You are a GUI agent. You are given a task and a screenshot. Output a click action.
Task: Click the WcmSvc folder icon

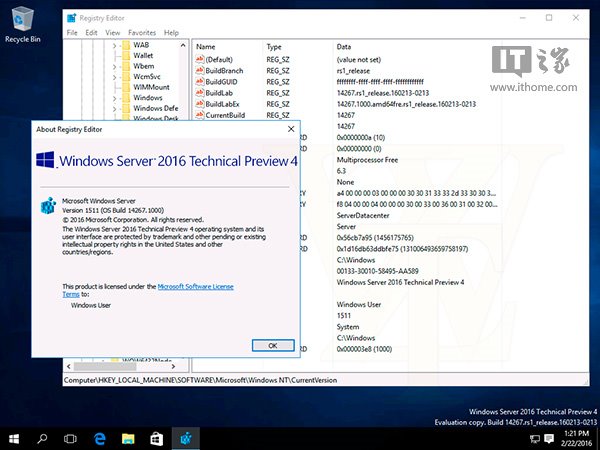tap(126, 77)
